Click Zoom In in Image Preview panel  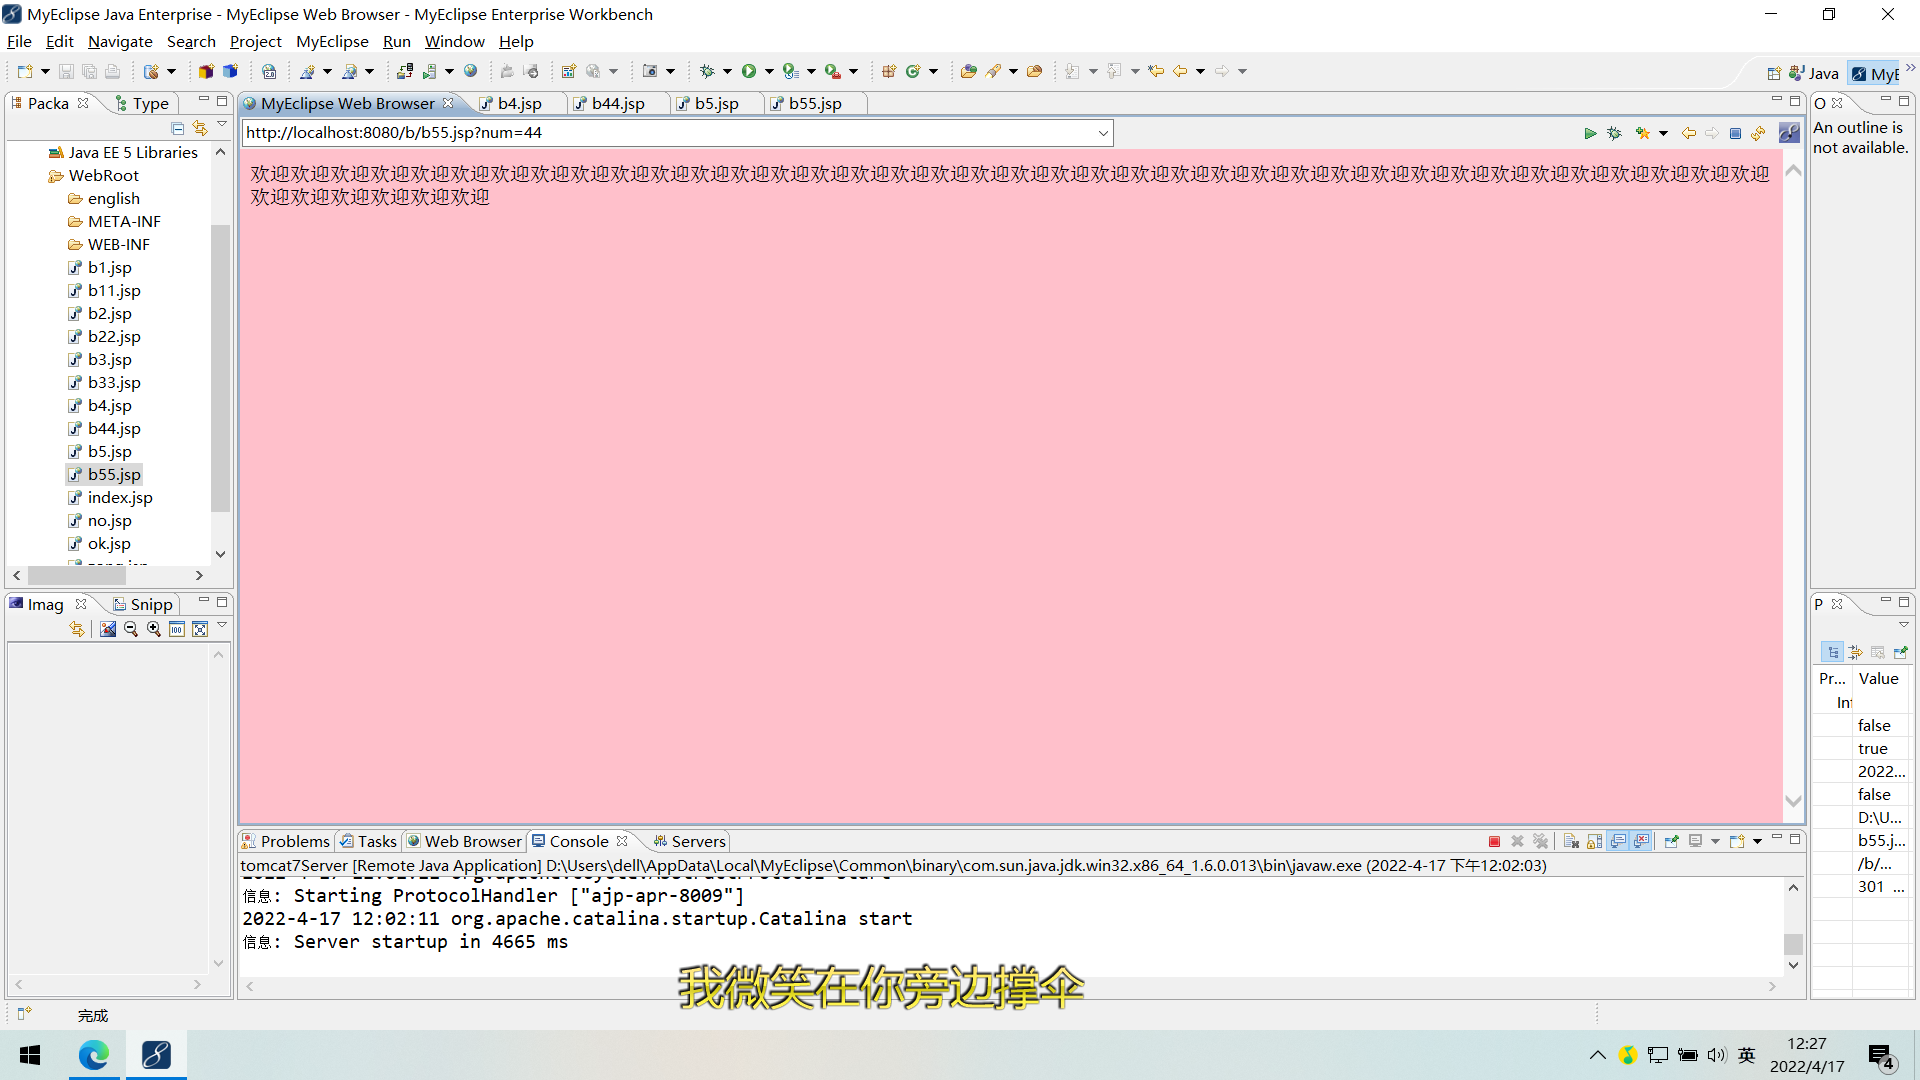(x=154, y=629)
